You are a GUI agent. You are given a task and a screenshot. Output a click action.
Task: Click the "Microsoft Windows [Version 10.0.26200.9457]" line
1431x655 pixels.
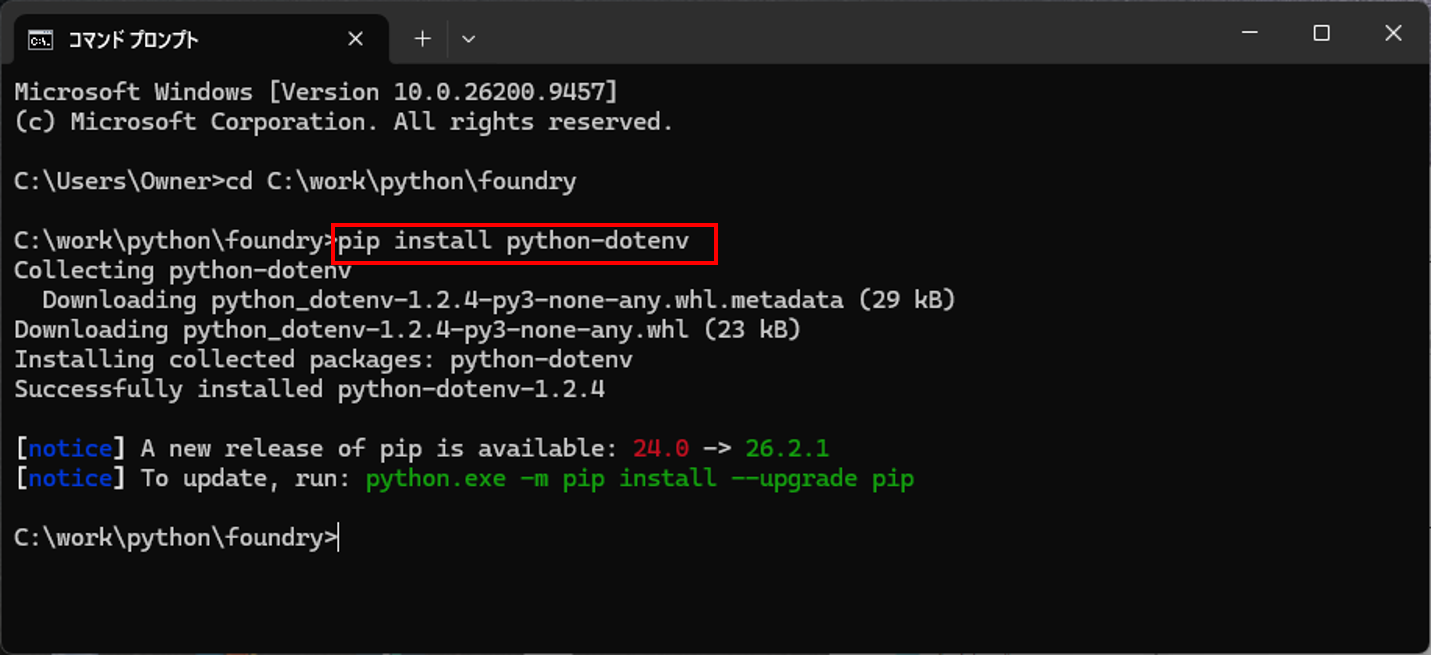tap(316, 92)
